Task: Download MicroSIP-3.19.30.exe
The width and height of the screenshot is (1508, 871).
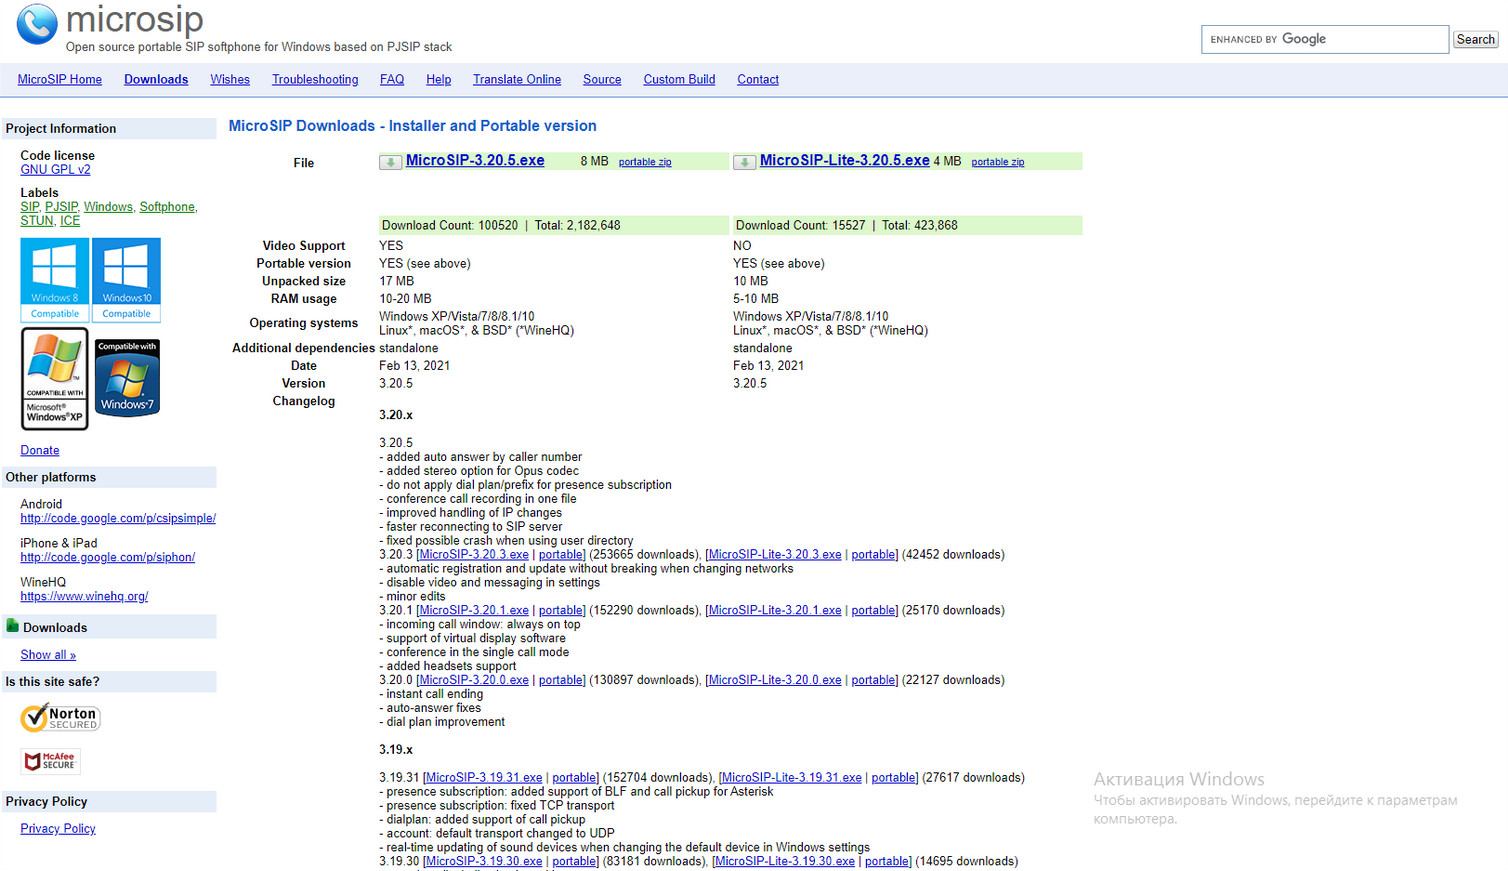Action: 484,862
